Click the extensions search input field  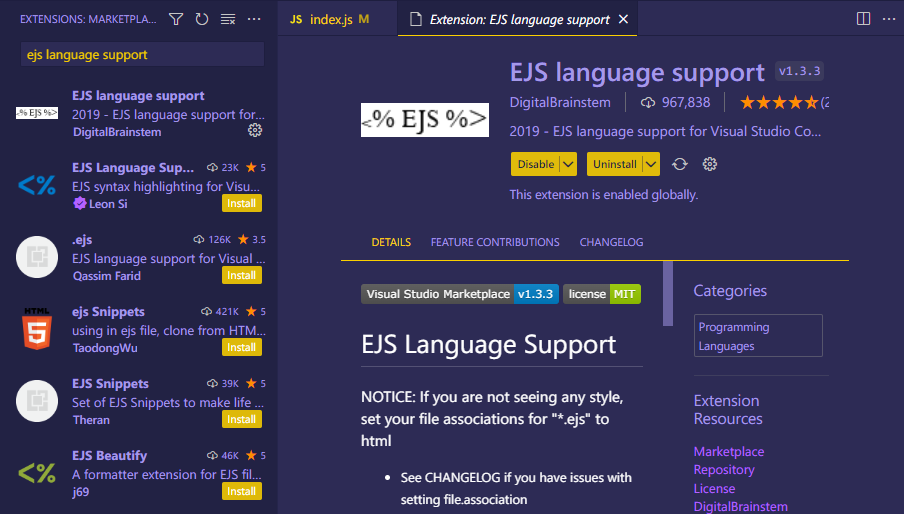coord(142,54)
